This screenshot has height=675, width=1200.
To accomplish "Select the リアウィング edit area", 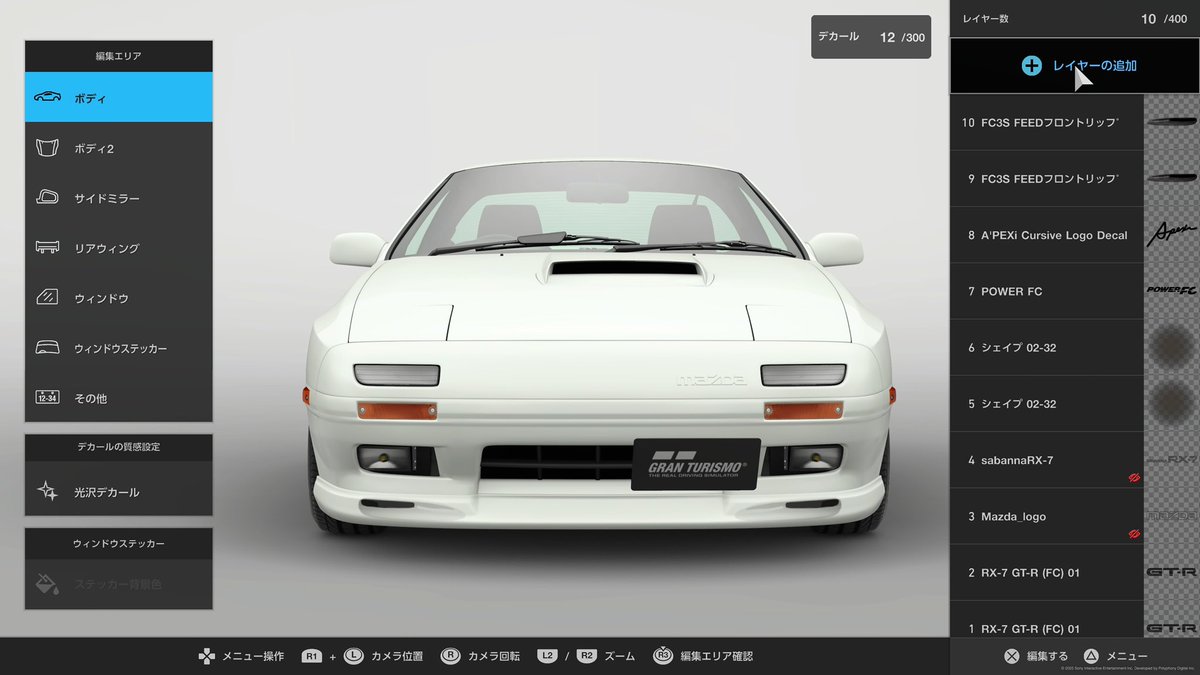I will coord(119,248).
